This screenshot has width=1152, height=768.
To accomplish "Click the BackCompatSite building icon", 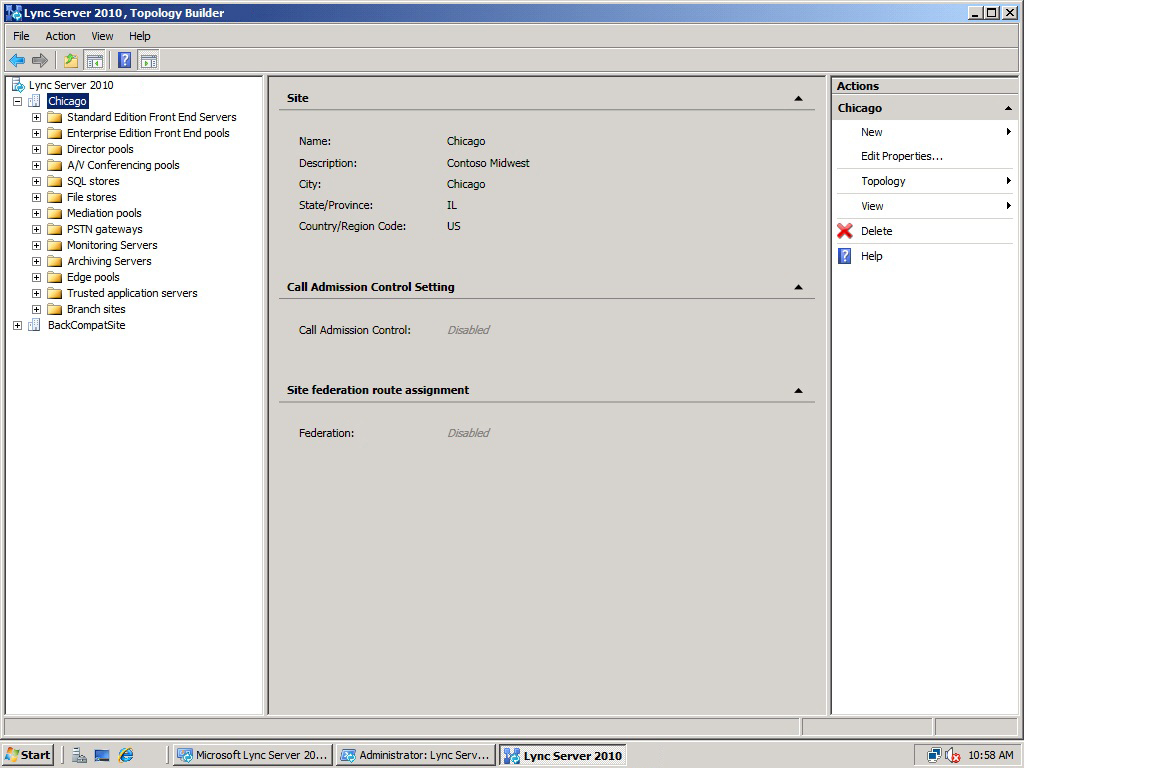I will tap(35, 325).
